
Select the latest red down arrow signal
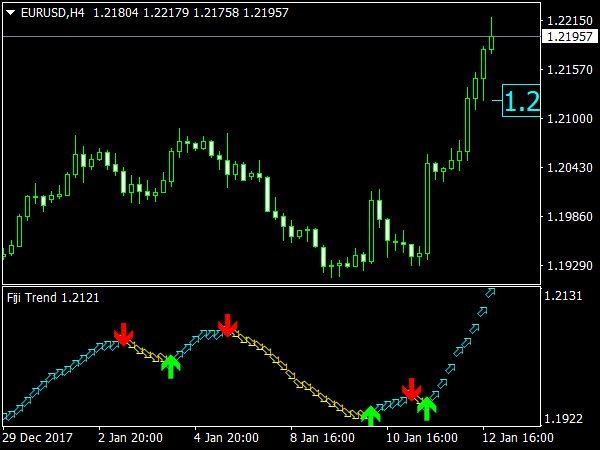point(411,390)
